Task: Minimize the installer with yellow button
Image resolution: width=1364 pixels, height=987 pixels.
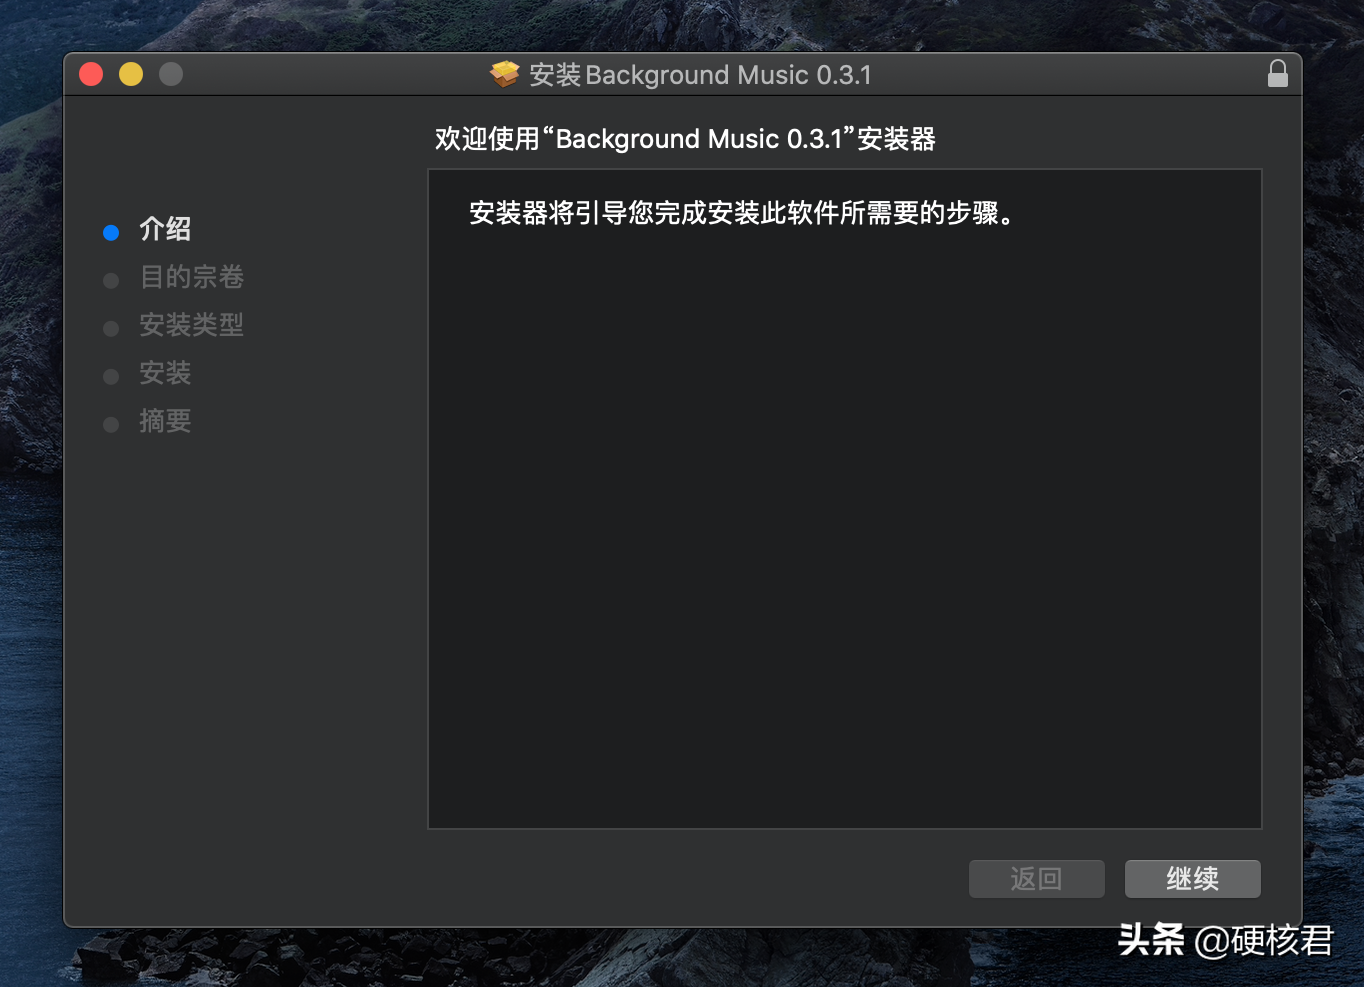Action: click(131, 74)
